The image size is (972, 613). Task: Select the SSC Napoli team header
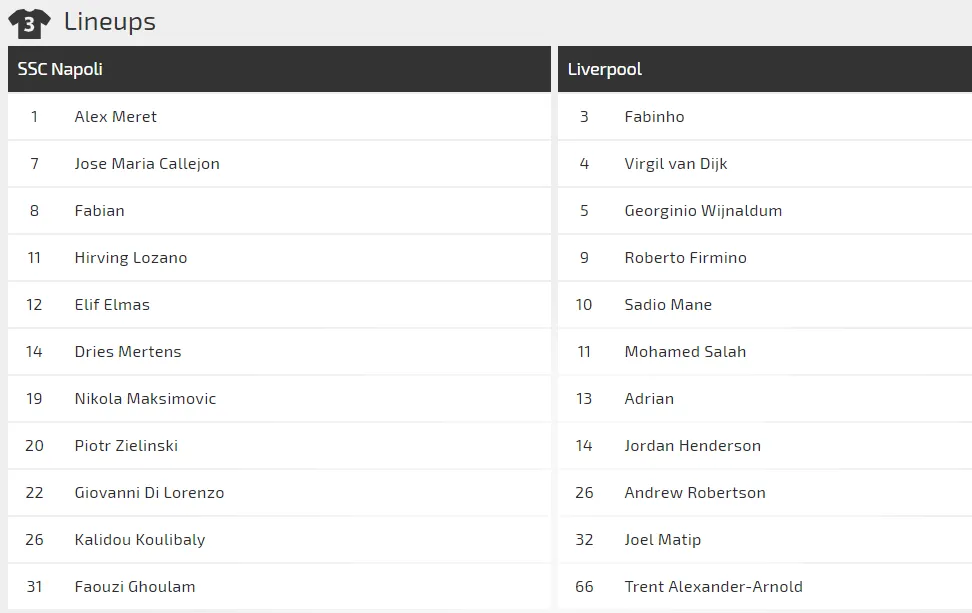(60, 69)
